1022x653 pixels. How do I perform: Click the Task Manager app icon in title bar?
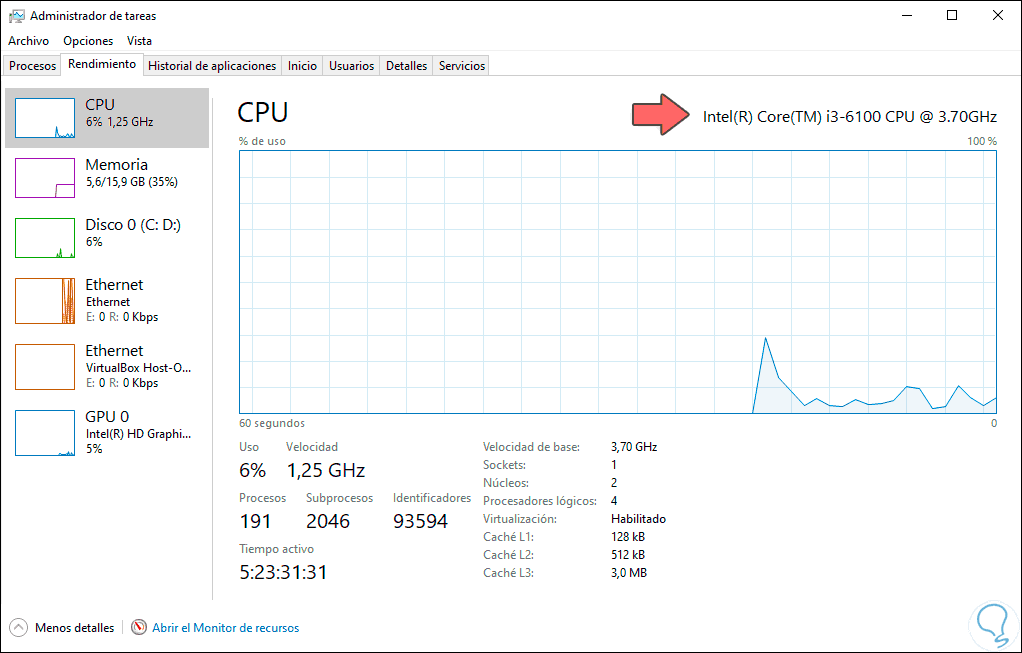point(17,16)
